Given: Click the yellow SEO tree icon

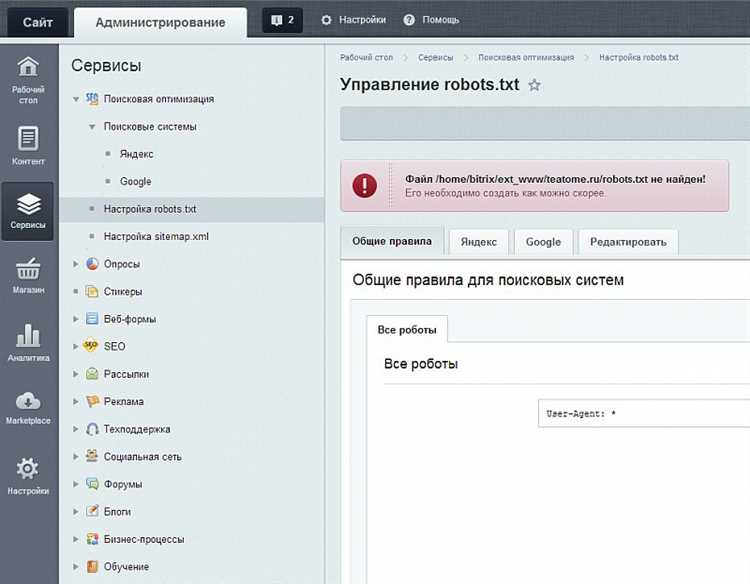Looking at the screenshot, I should pyautogui.click(x=91, y=345).
